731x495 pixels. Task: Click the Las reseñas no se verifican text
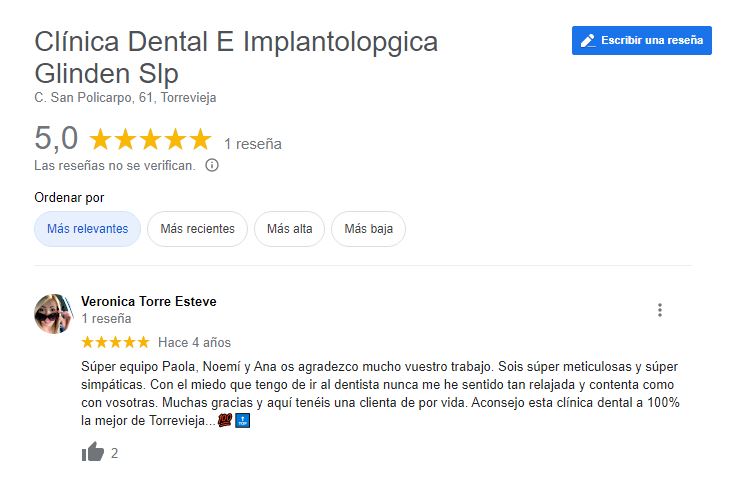click(115, 165)
